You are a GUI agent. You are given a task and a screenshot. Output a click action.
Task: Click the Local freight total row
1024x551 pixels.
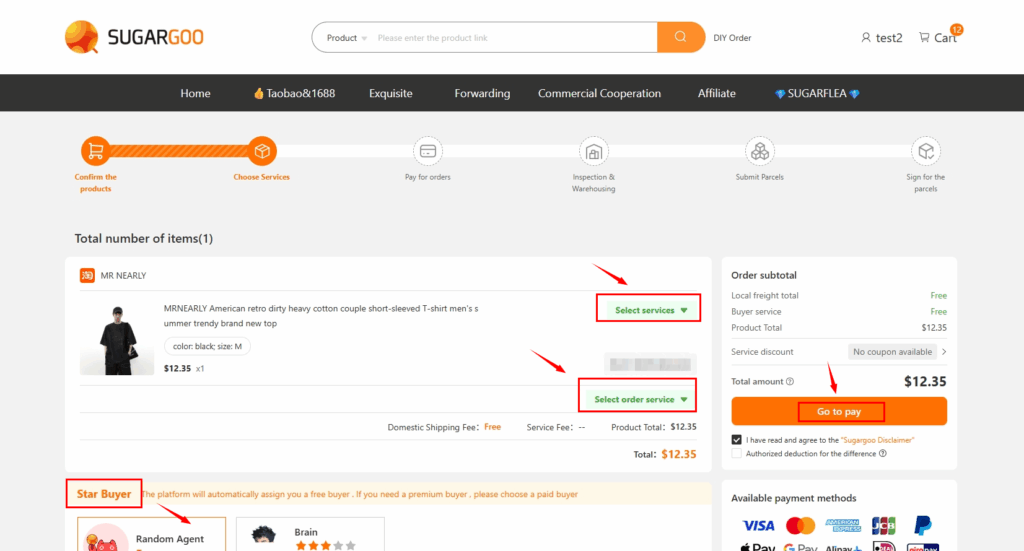pos(839,296)
